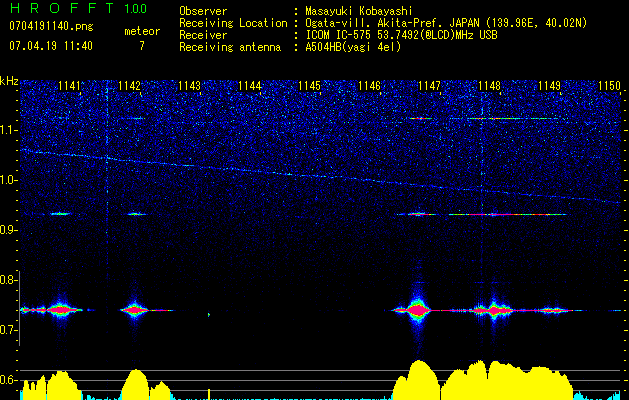Viewport: 629px width, 400px height.
Task: Click the 1148 time marker
Action: [x=489, y=87]
